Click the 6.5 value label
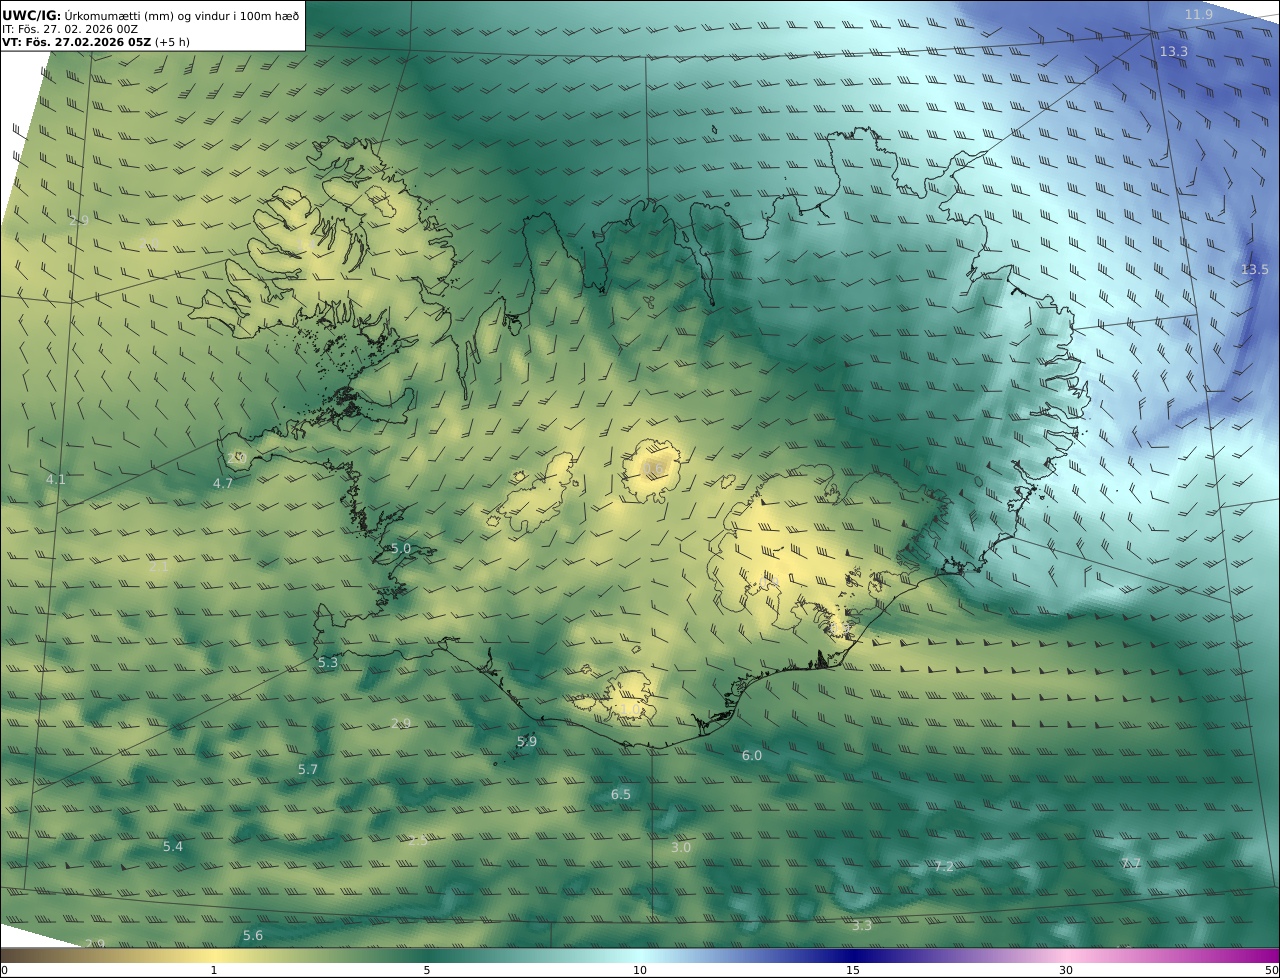Image resolution: width=1280 pixels, height=978 pixels. pos(621,794)
